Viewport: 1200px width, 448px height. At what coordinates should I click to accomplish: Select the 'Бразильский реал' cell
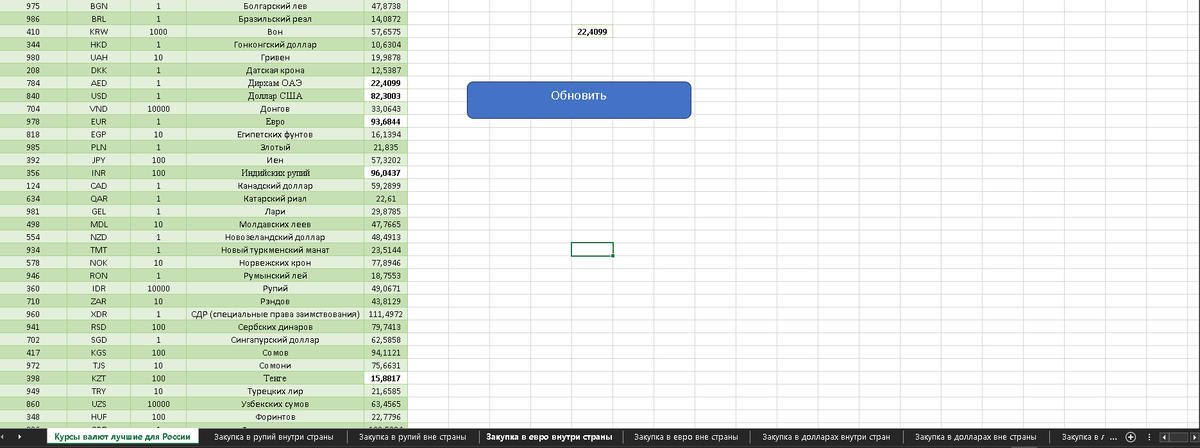(275, 19)
